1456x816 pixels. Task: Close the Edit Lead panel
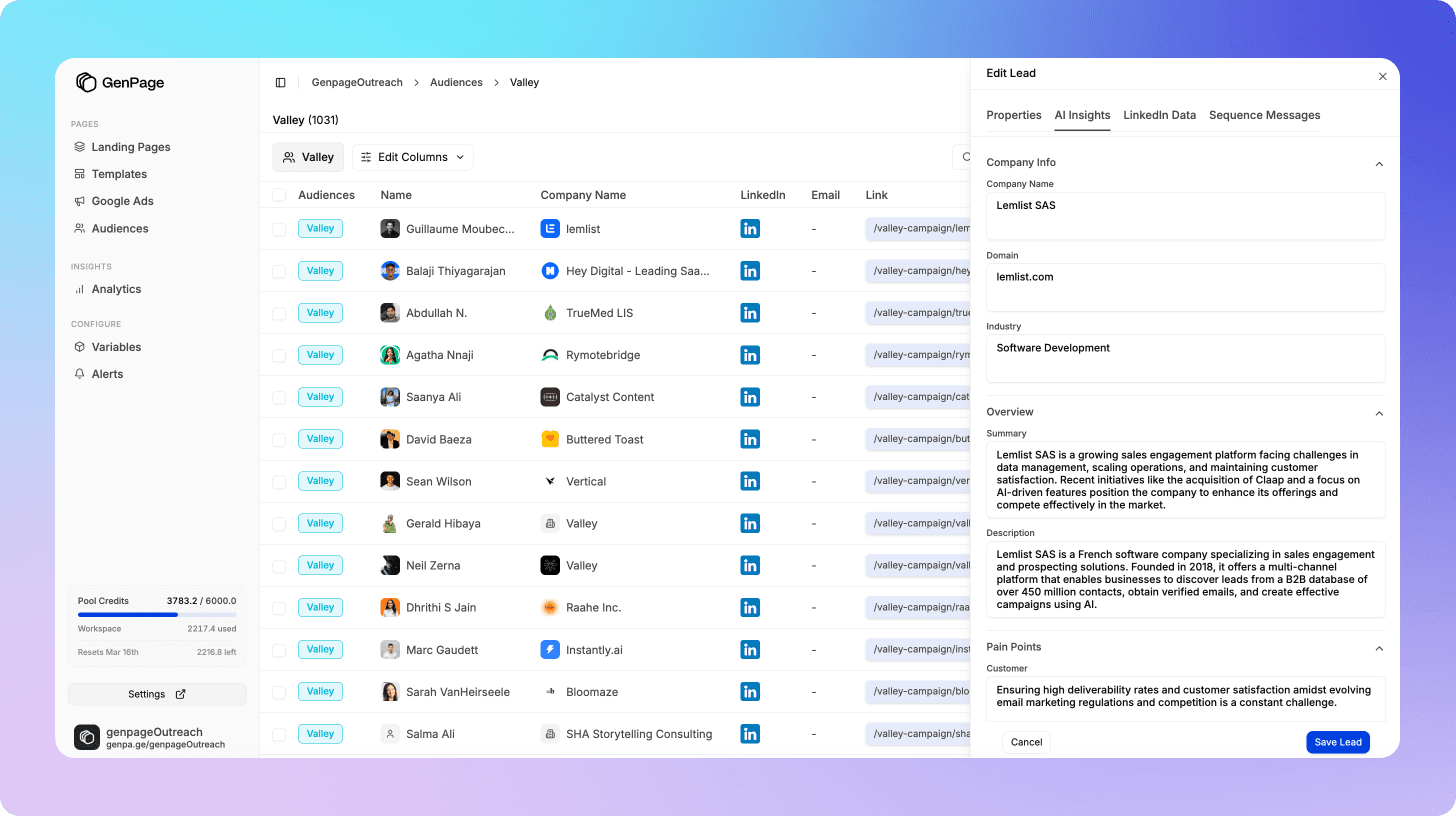coord(1383,76)
